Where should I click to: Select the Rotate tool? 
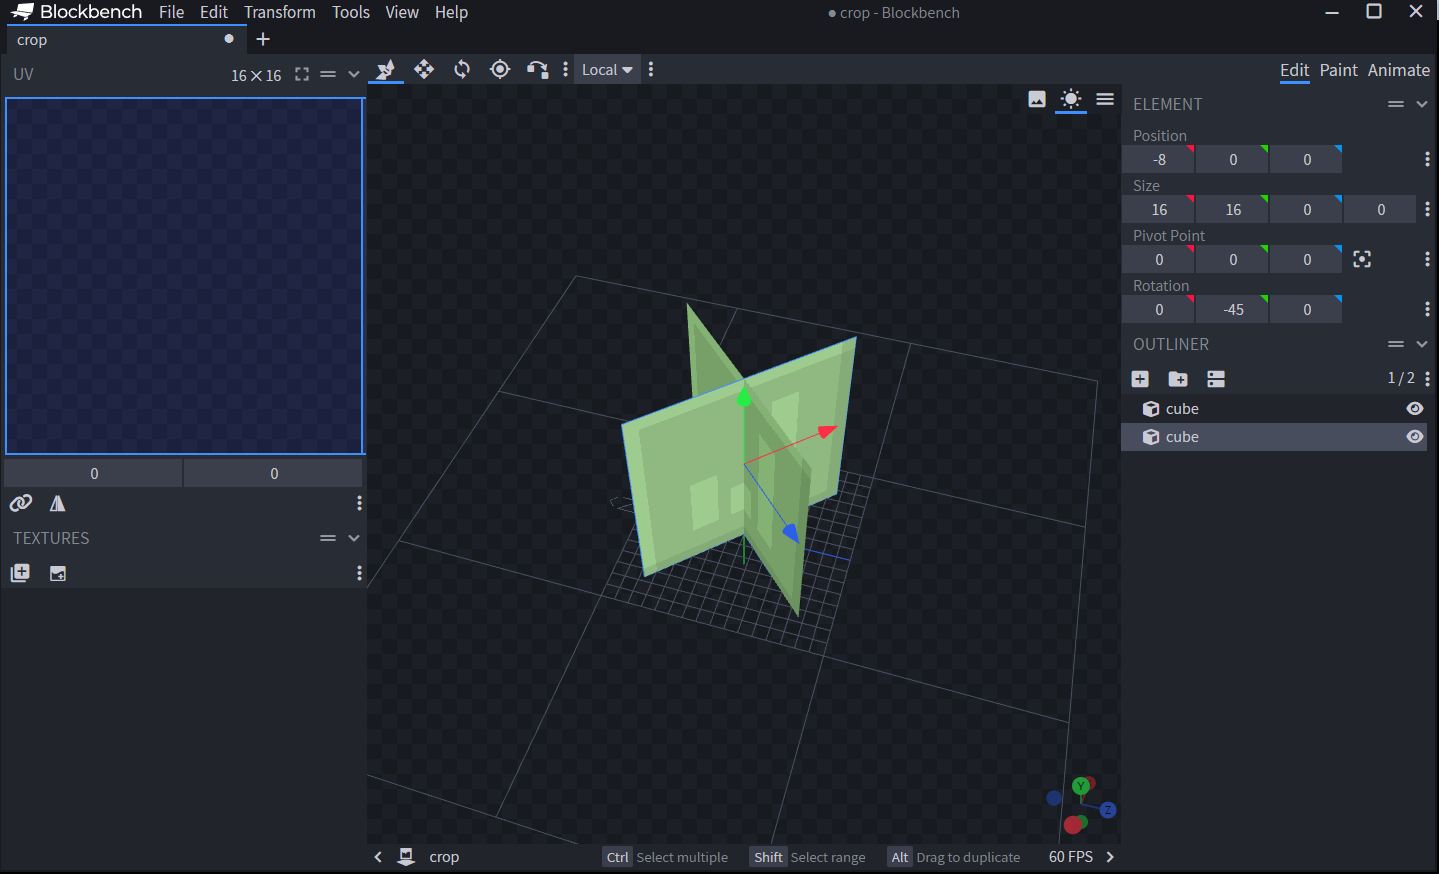tap(462, 69)
